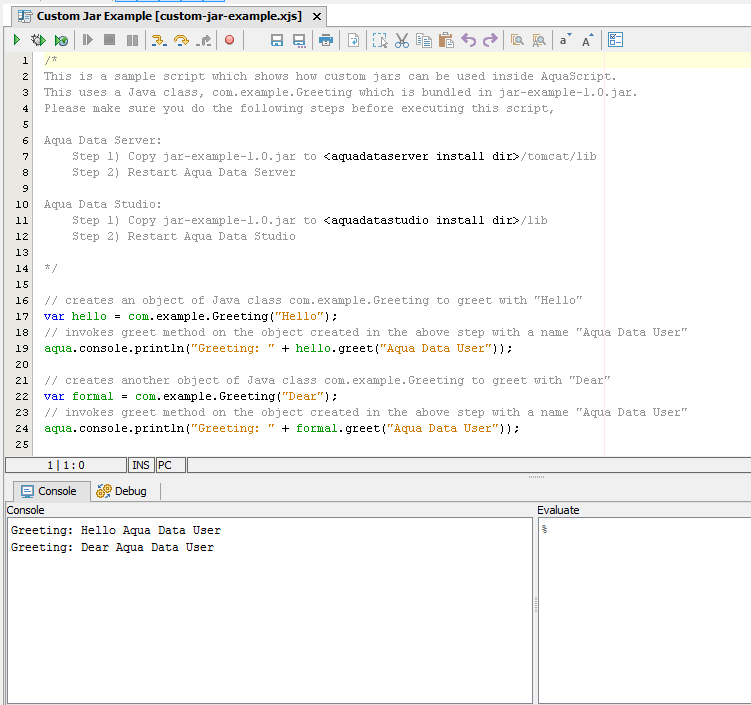Screen dimensions: 751x705
Task: Click the Print icon
Action: coord(326,40)
